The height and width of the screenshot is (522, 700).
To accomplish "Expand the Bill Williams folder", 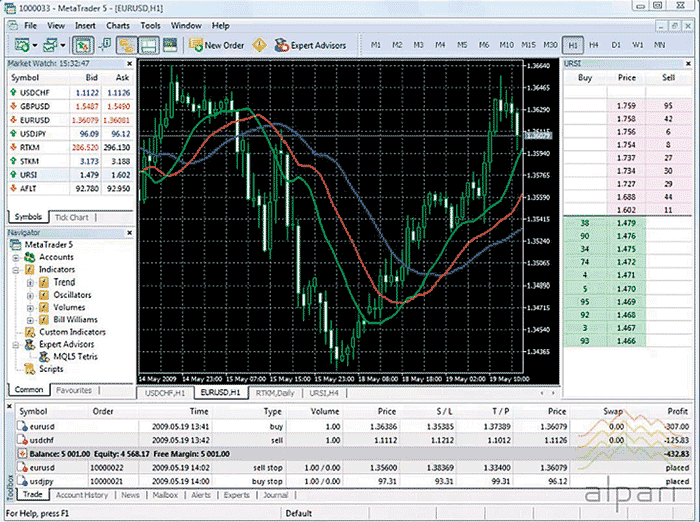I will 30,320.
